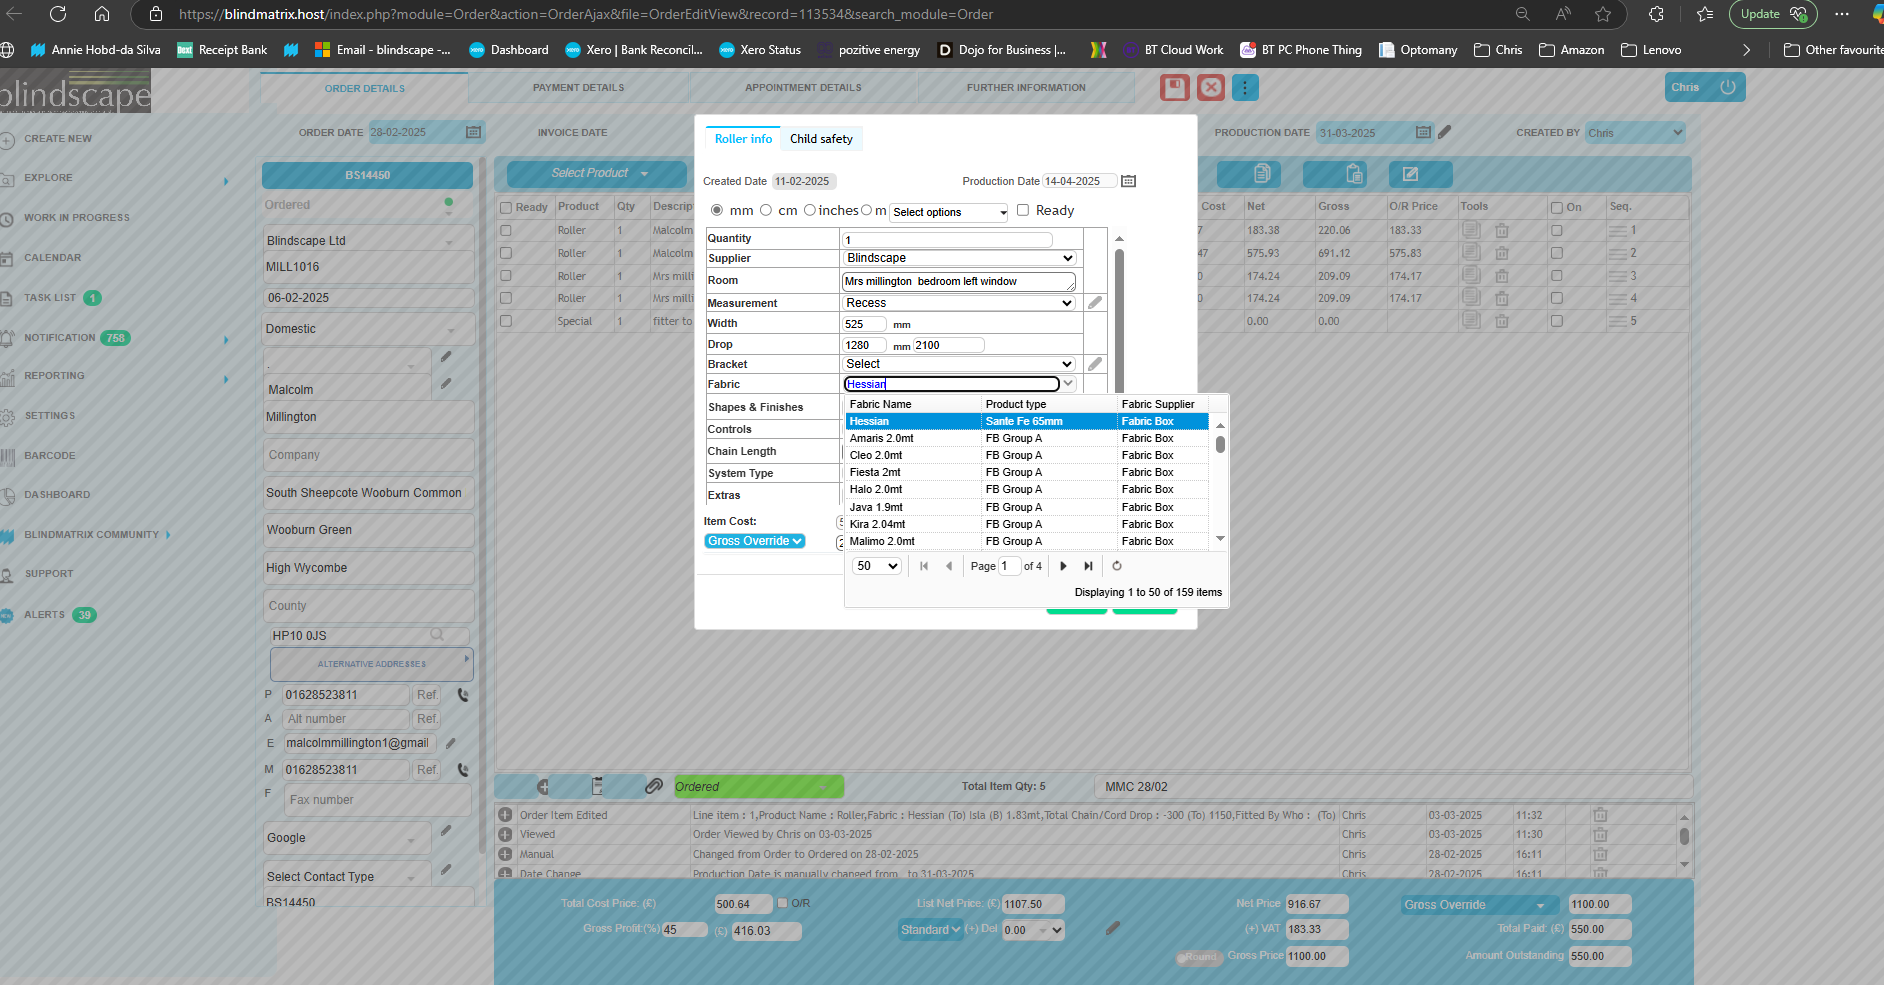The height and width of the screenshot is (985, 1884).
Task: Go to next page in fabric list
Action: [x=1063, y=566]
